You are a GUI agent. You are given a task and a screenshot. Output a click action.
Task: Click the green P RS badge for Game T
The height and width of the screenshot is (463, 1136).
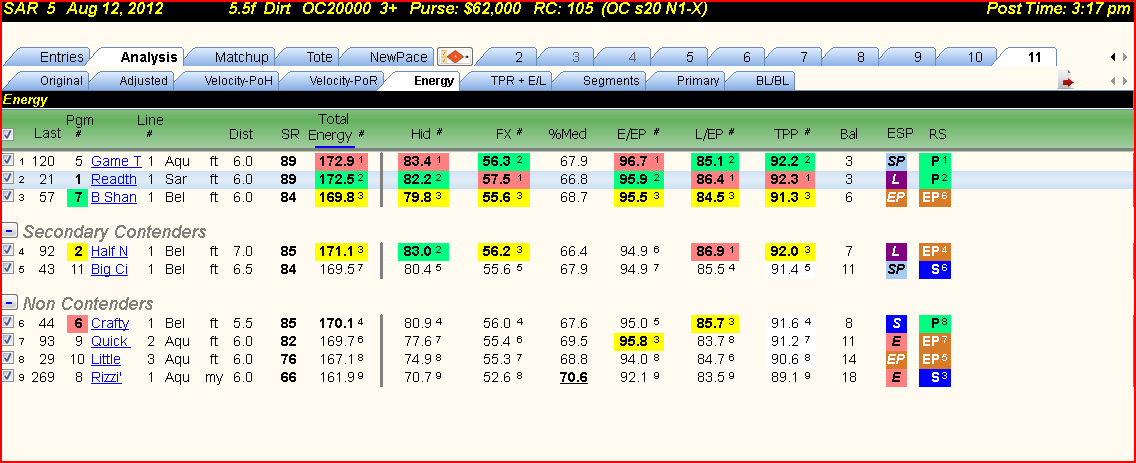pos(935,161)
